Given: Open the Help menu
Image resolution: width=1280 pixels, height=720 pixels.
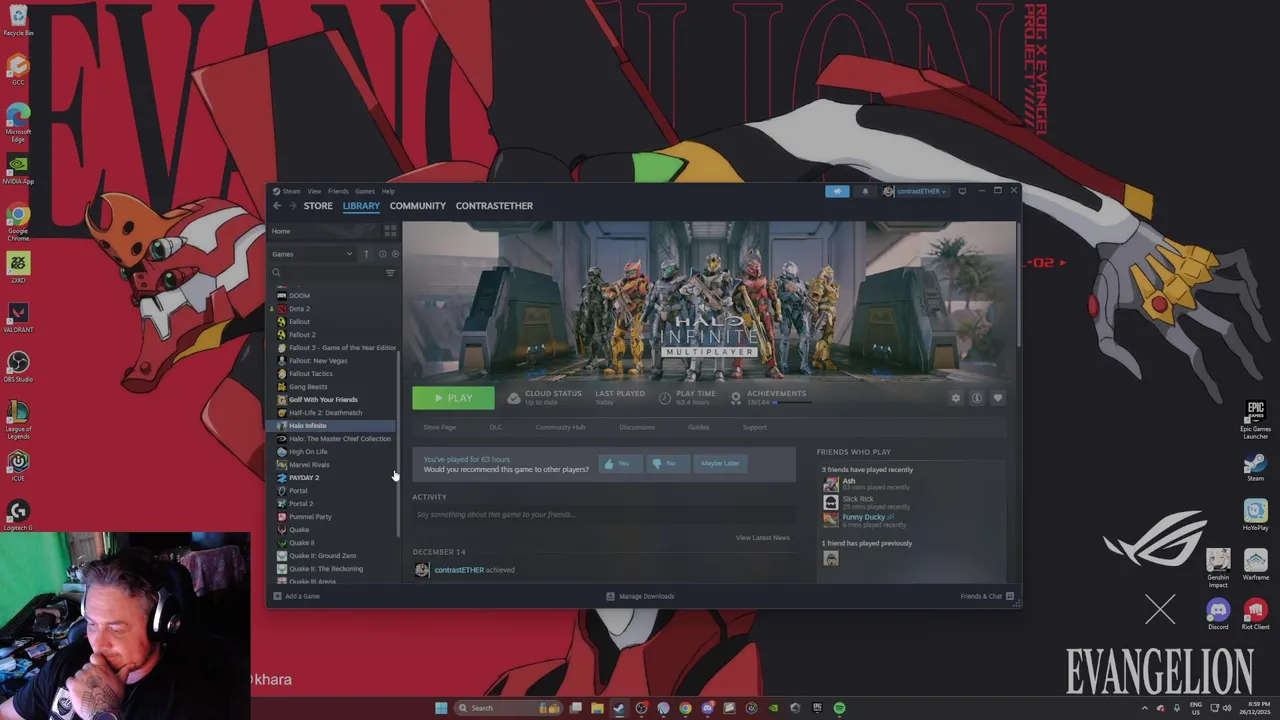Looking at the screenshot, I should pyautogui.click(x=388, y=191).
